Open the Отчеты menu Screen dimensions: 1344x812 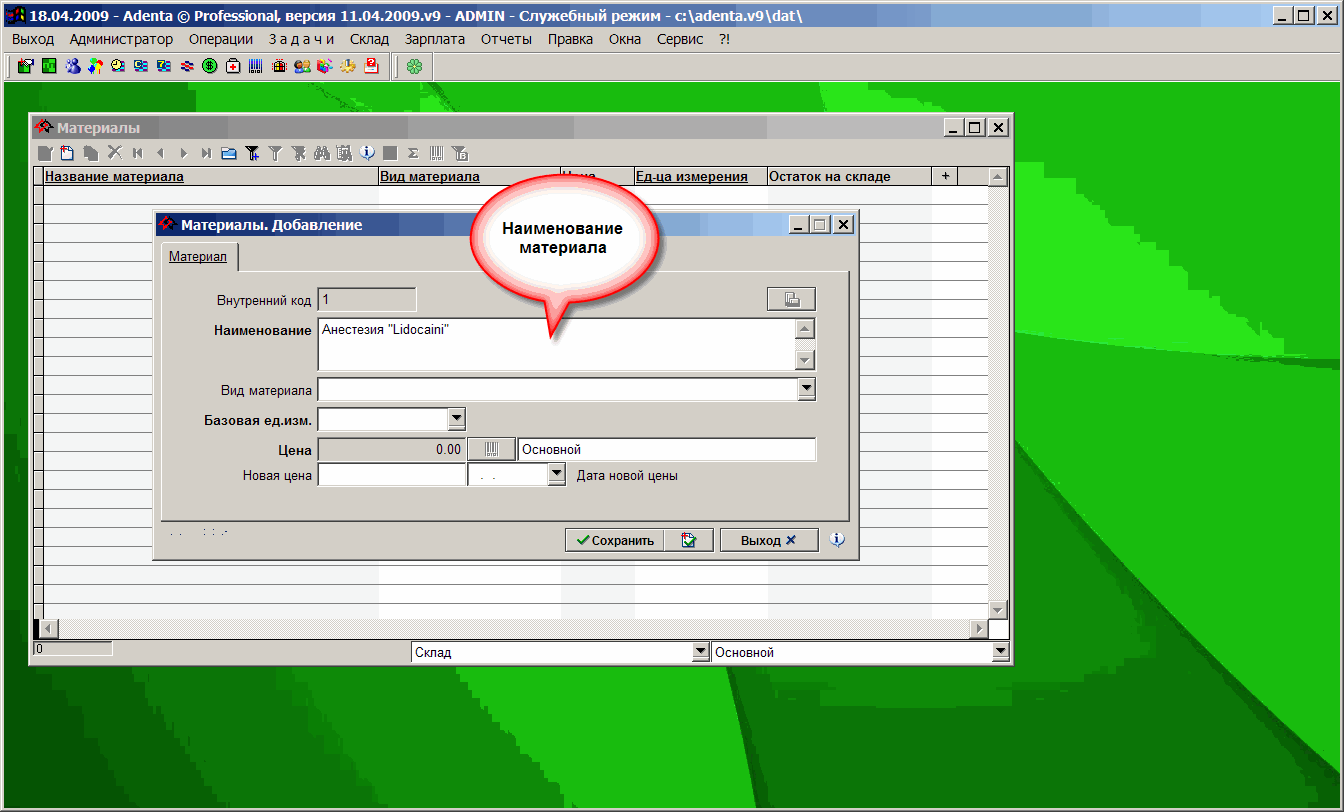click(506, 39)
